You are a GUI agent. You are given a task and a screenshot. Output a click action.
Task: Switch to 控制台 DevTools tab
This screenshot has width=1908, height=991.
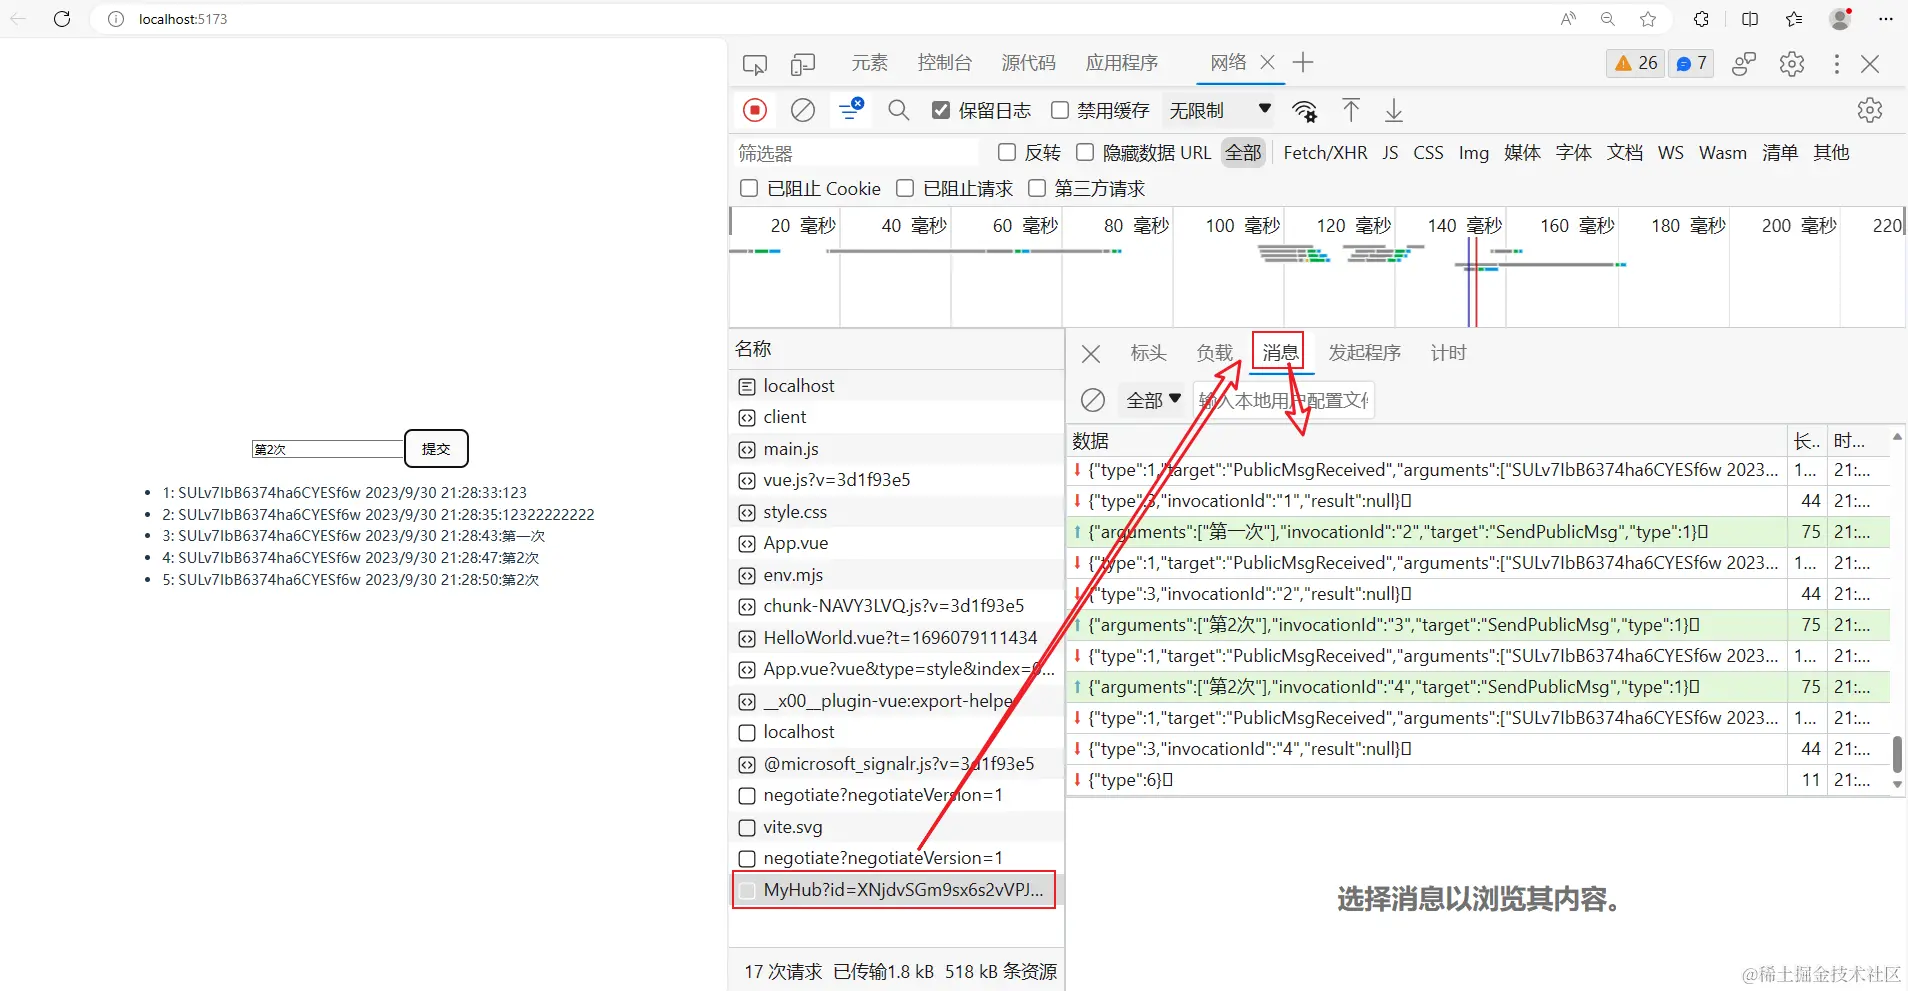pos(945,63)
